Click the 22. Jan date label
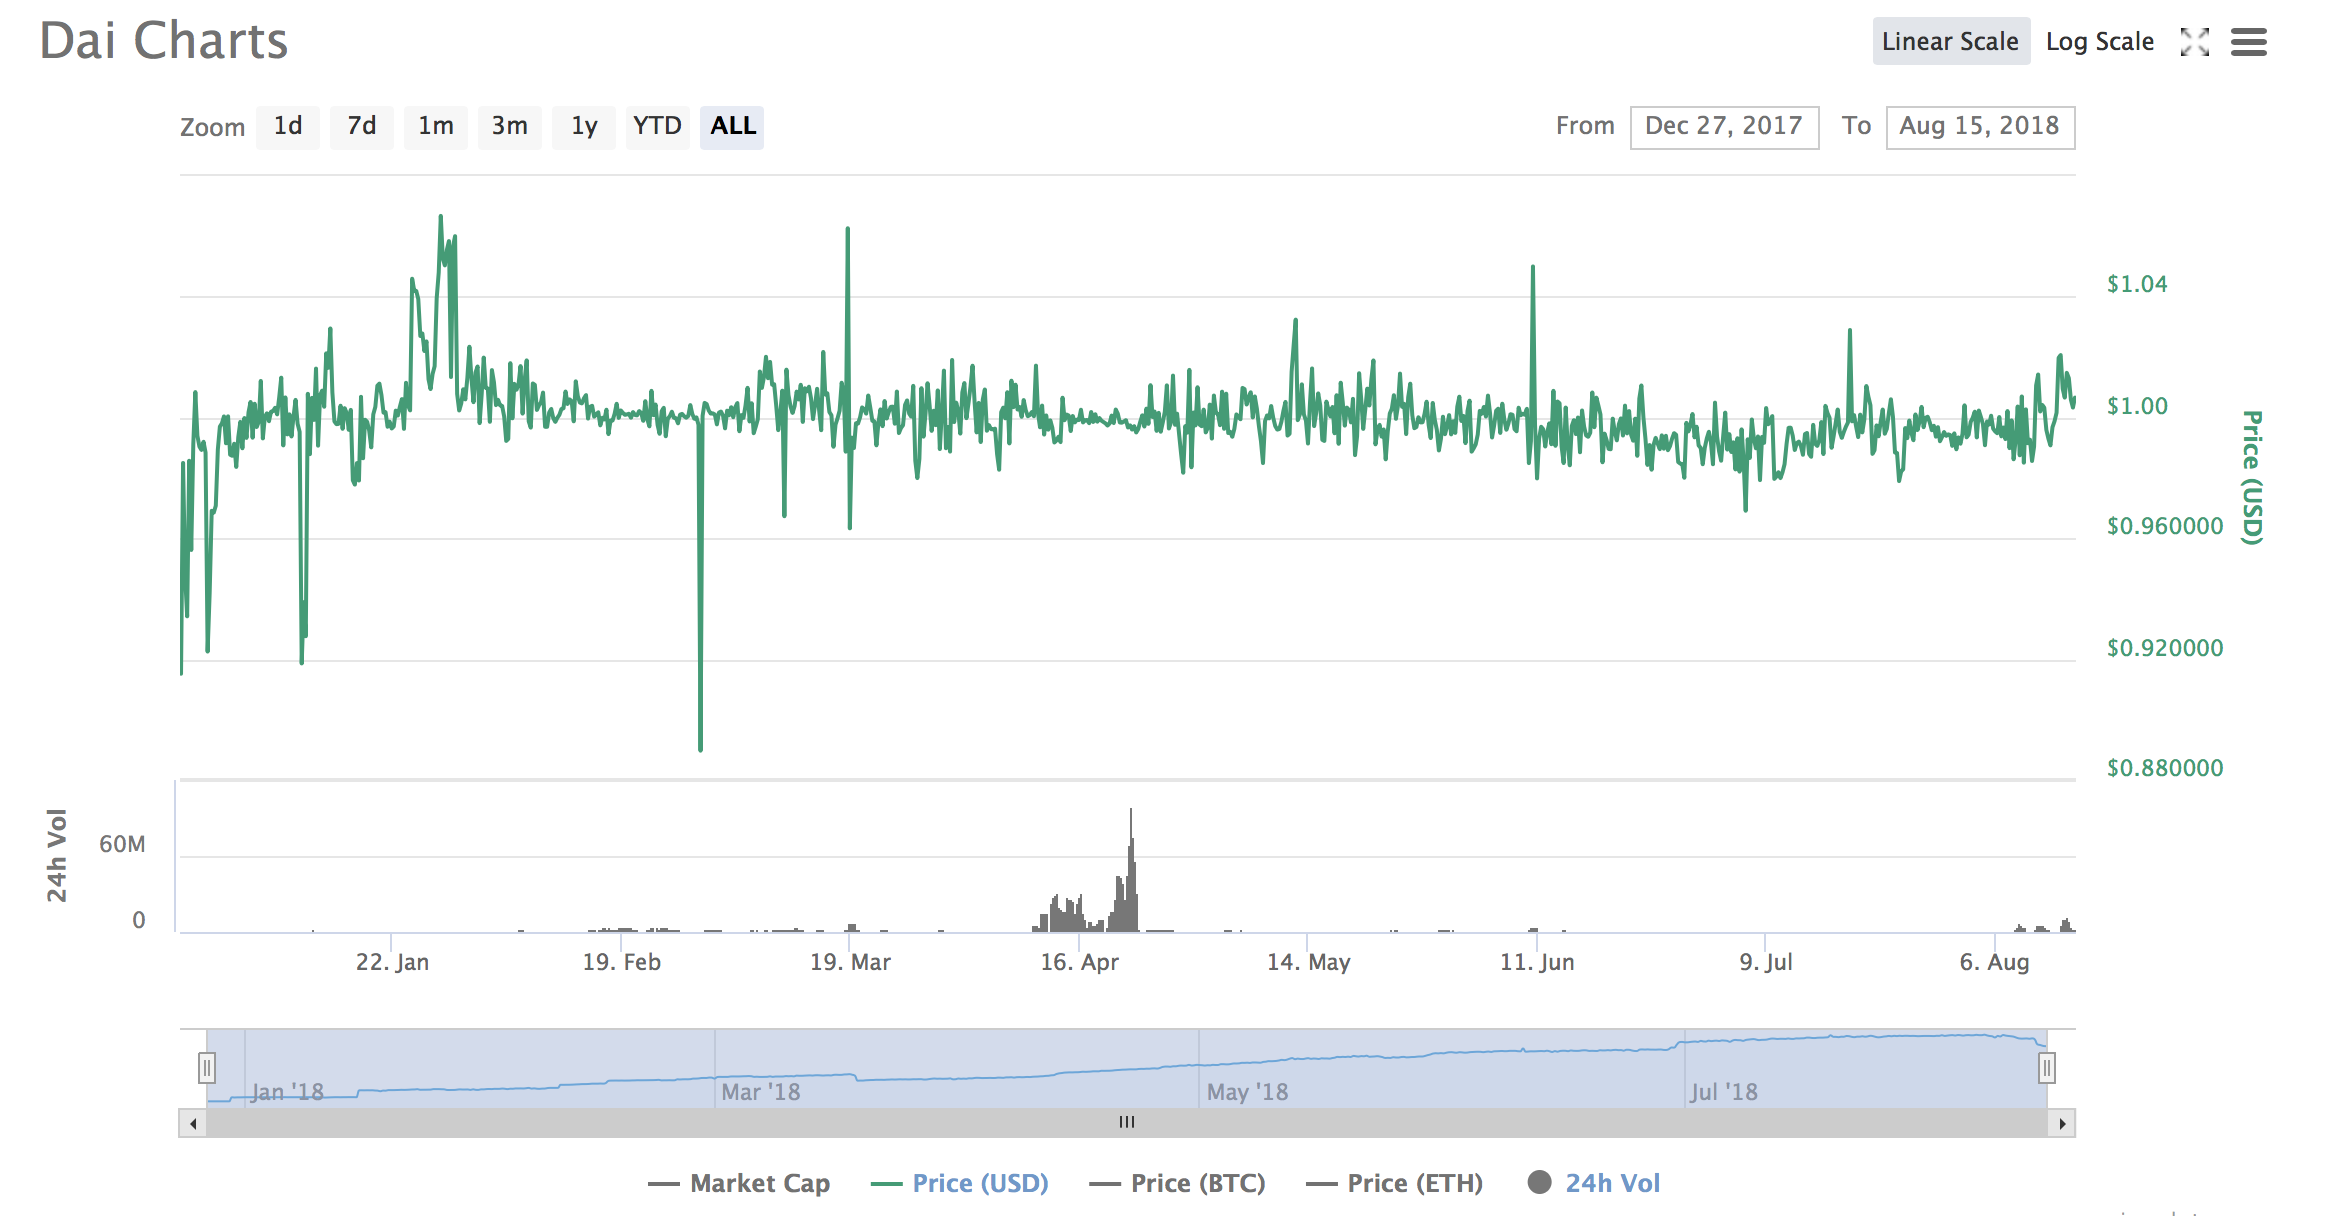This screenshot has height=1216, width=2326. tap(392, 962)
